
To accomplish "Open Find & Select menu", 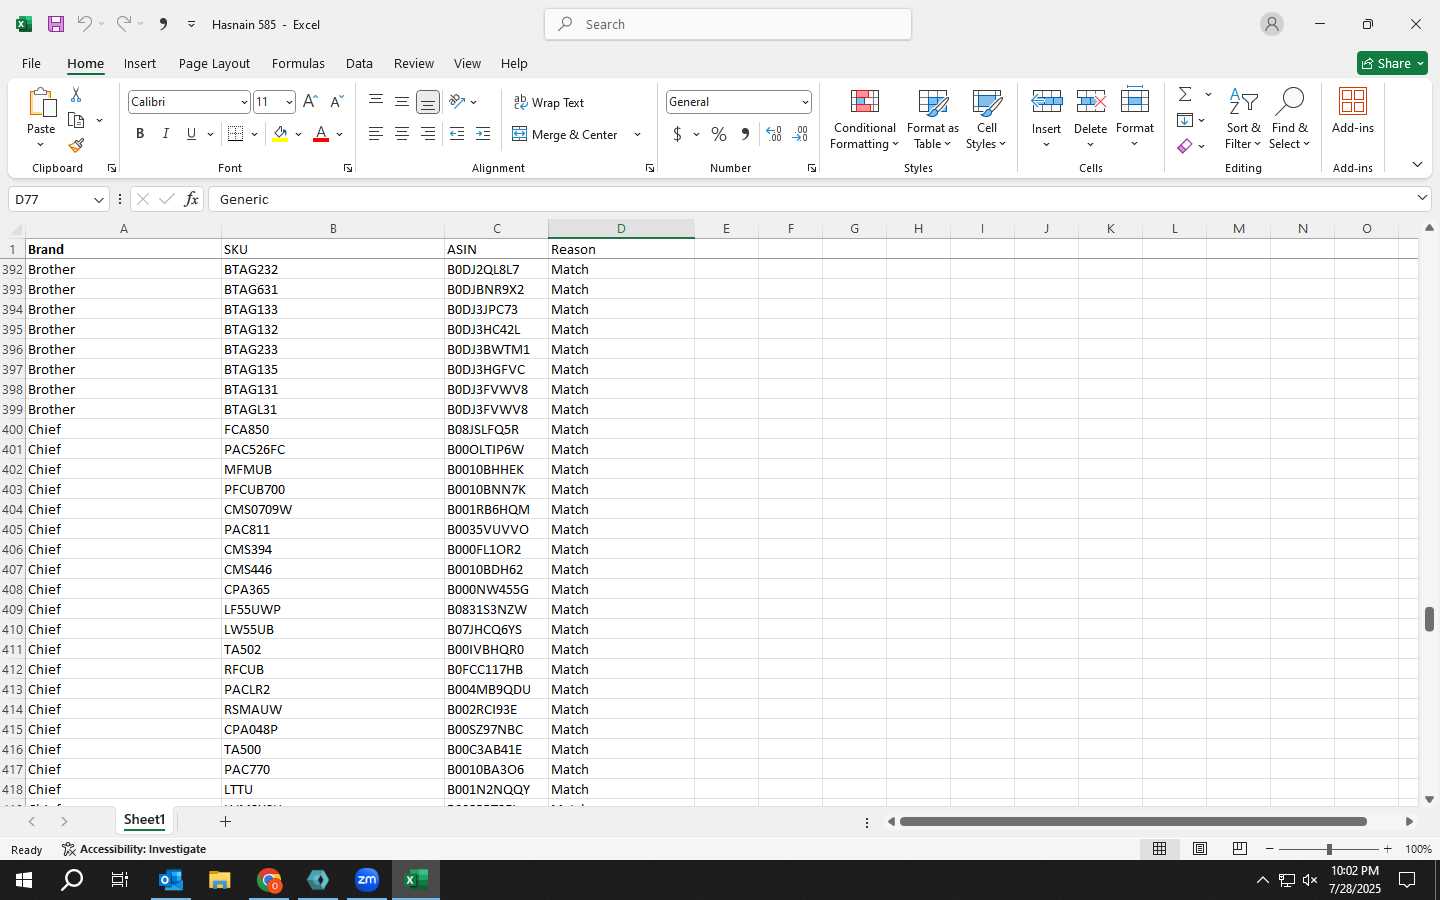I will click(x=1289, y=120).
